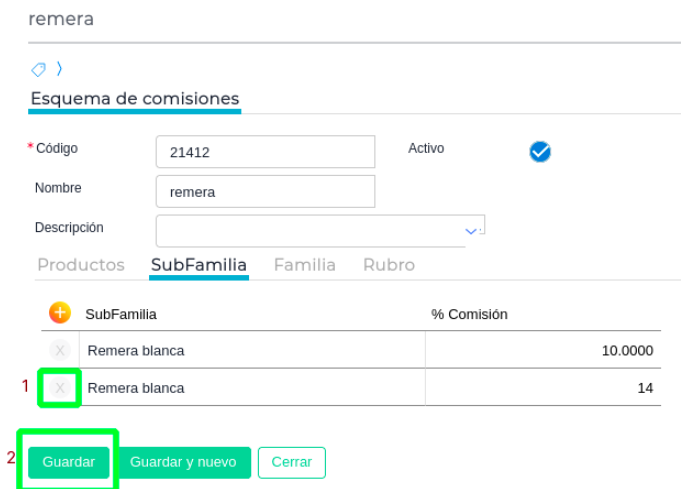Viewport: 681px width, 489px height.
Task: Switch to the Productos tab
Action: (x=81, y=265)
